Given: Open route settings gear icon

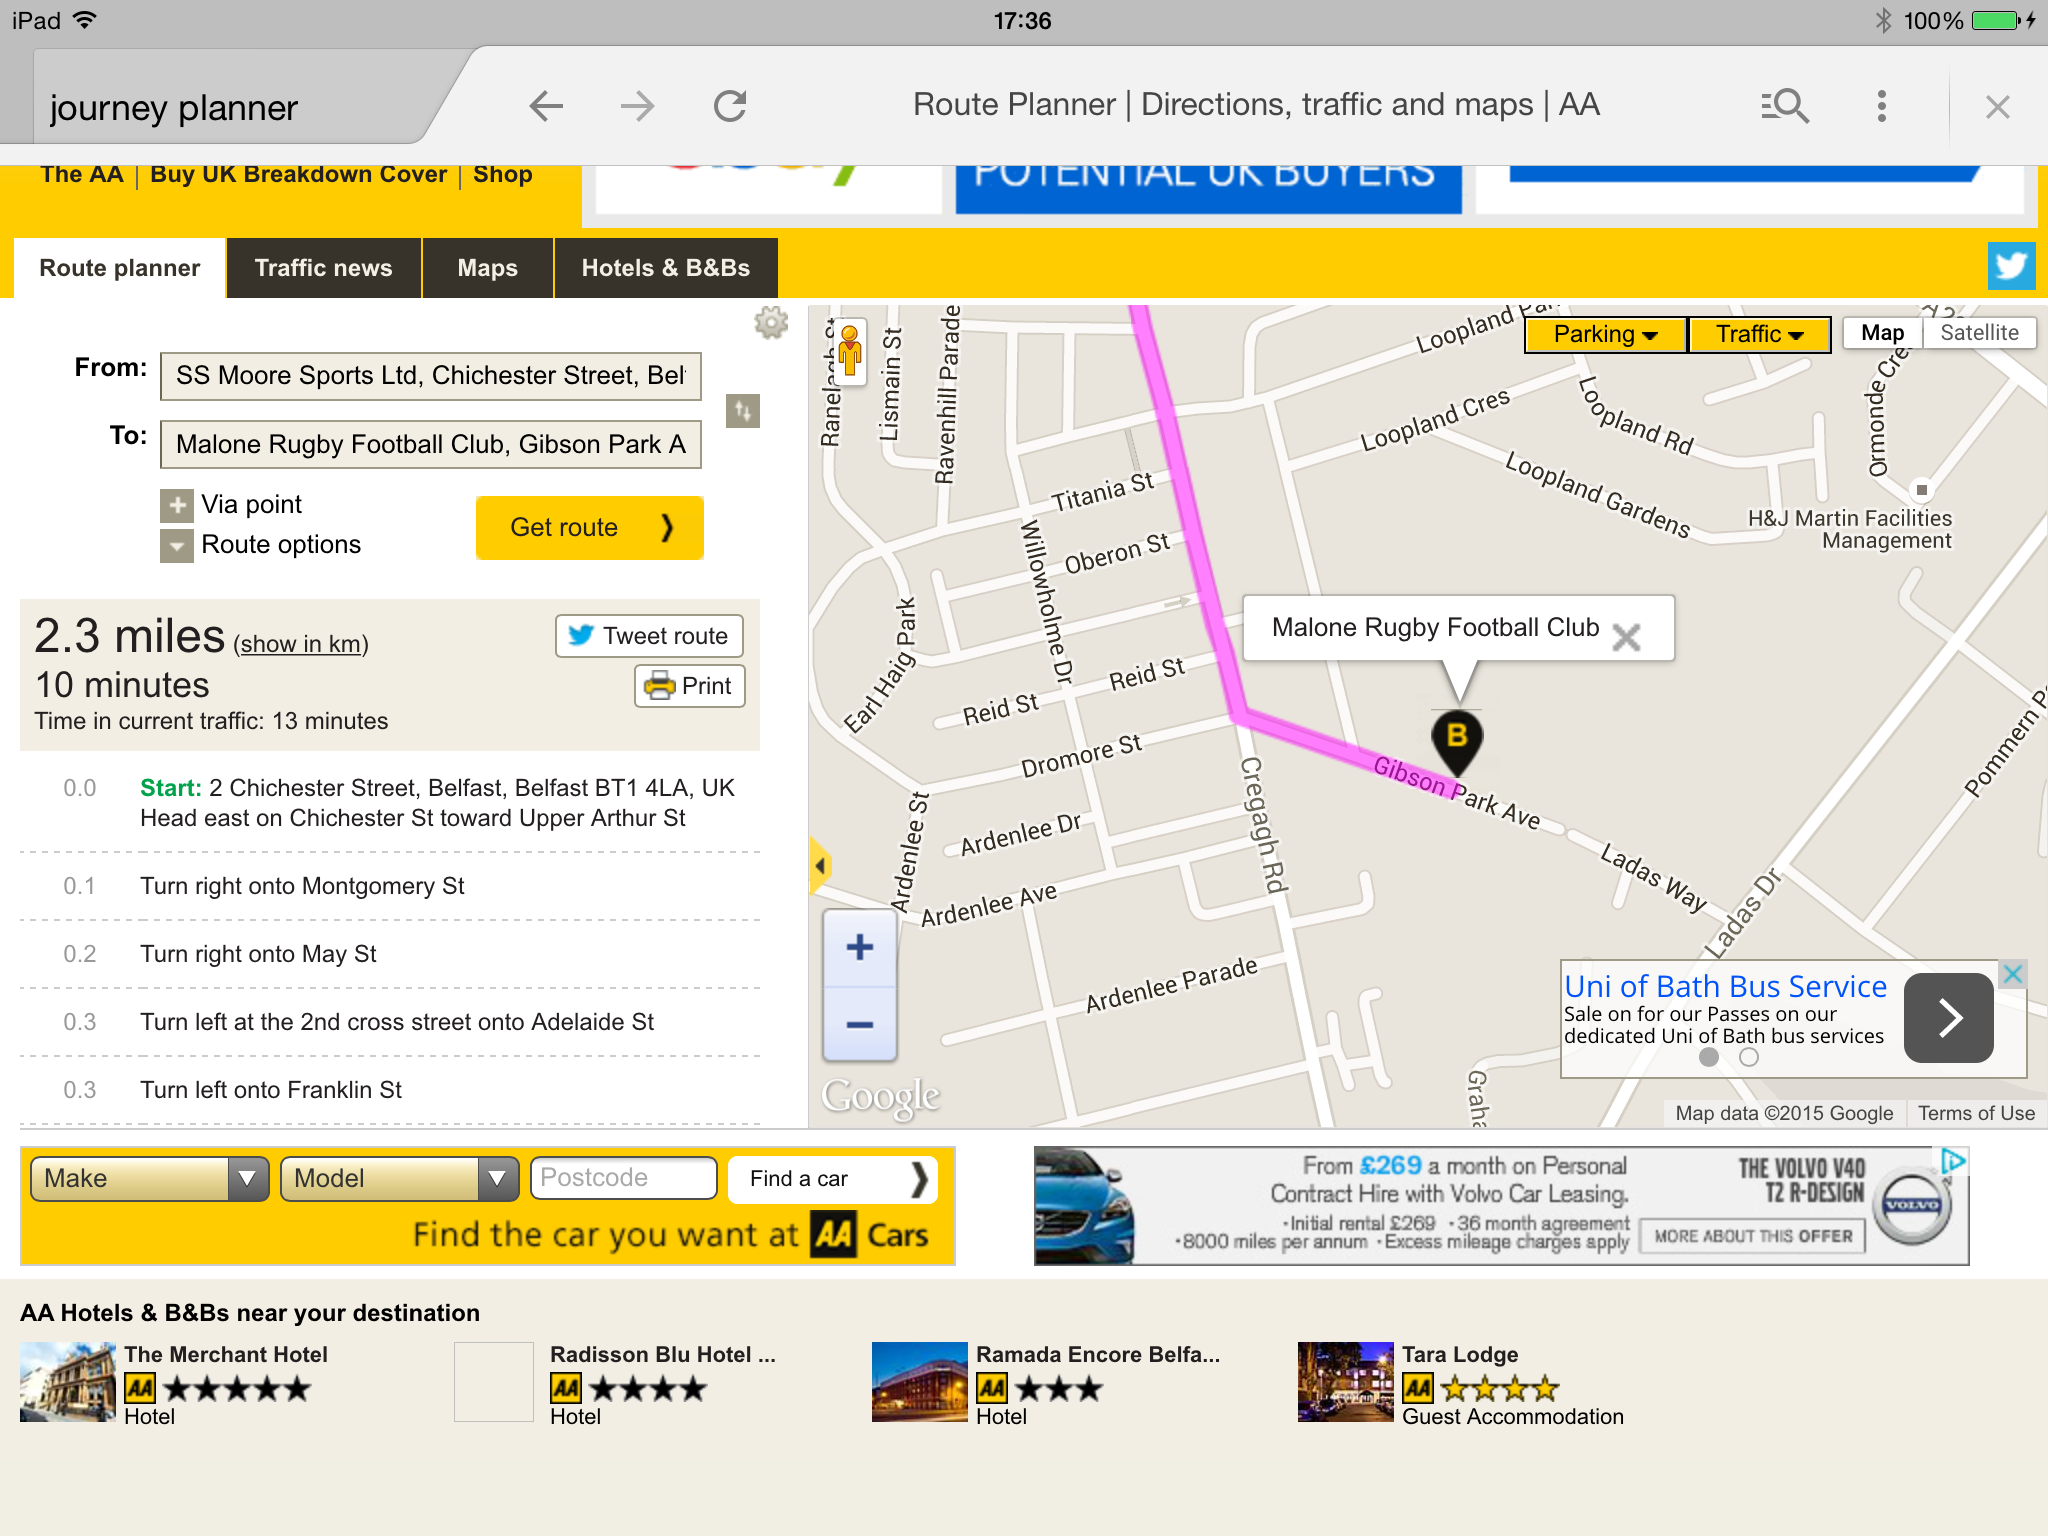Looking at the screenshot, I should tap(771, 322).
